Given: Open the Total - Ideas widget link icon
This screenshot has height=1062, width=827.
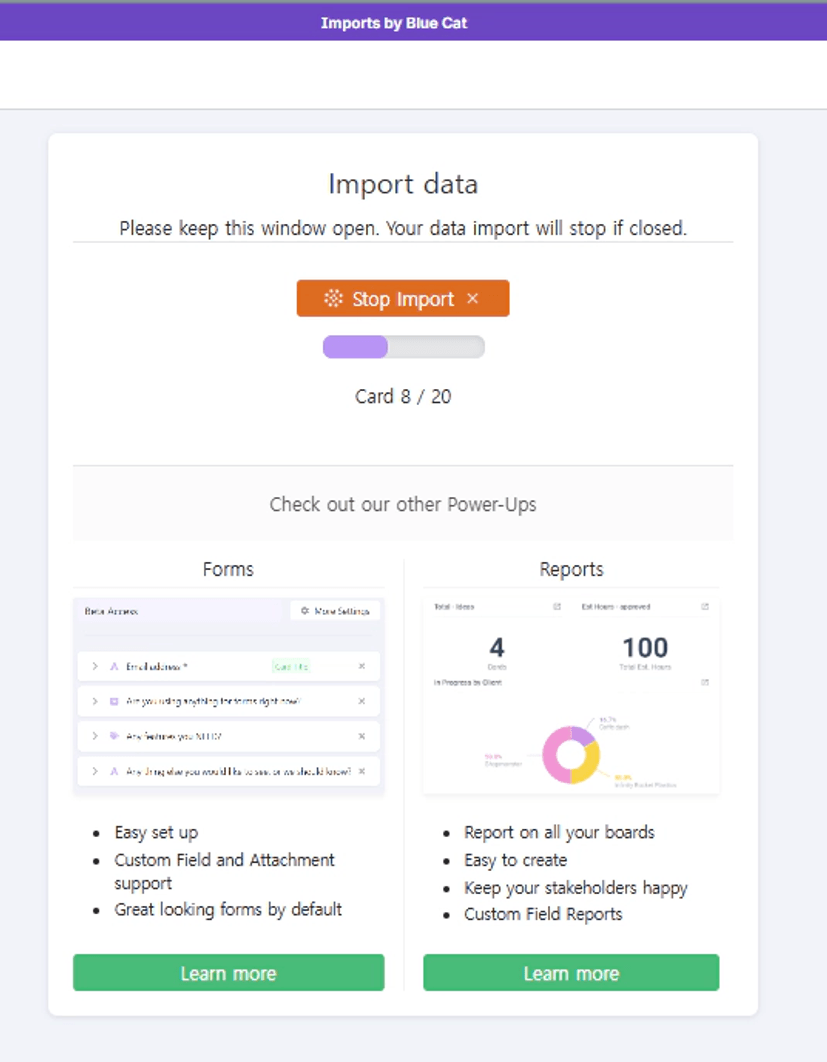Looking at the screenshot, I should pos(557,607).
